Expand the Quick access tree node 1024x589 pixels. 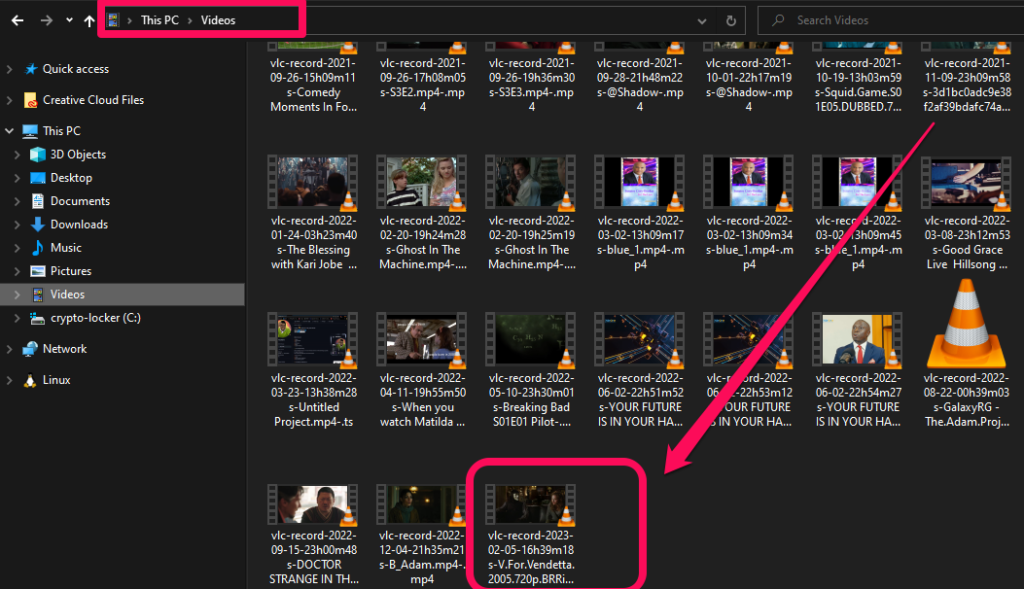pos(9,69)
